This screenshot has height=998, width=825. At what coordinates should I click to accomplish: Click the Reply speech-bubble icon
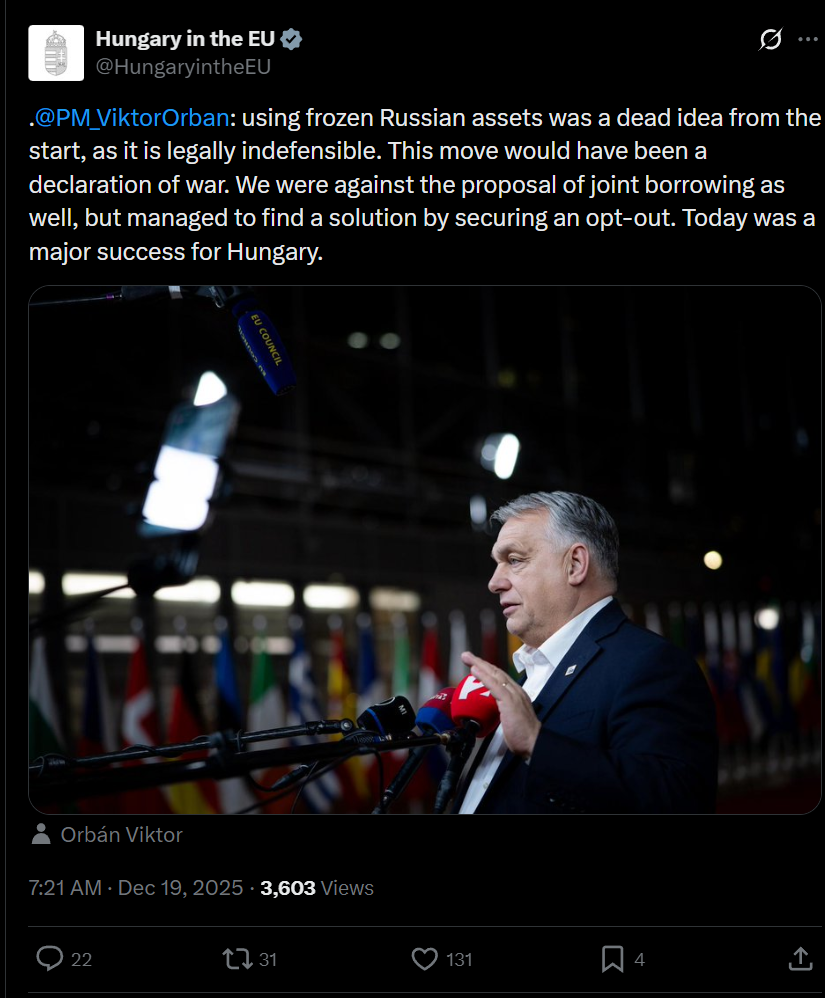click(50, 959)
